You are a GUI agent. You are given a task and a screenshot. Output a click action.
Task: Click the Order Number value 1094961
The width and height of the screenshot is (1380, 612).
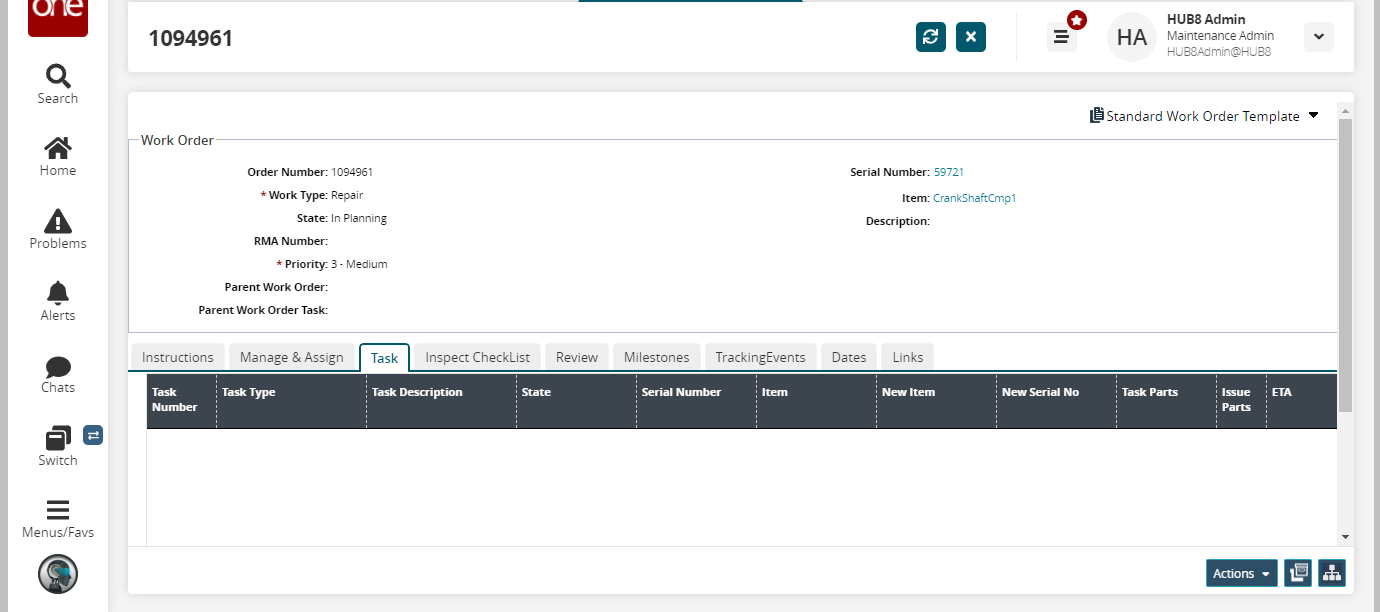(352, 172)
